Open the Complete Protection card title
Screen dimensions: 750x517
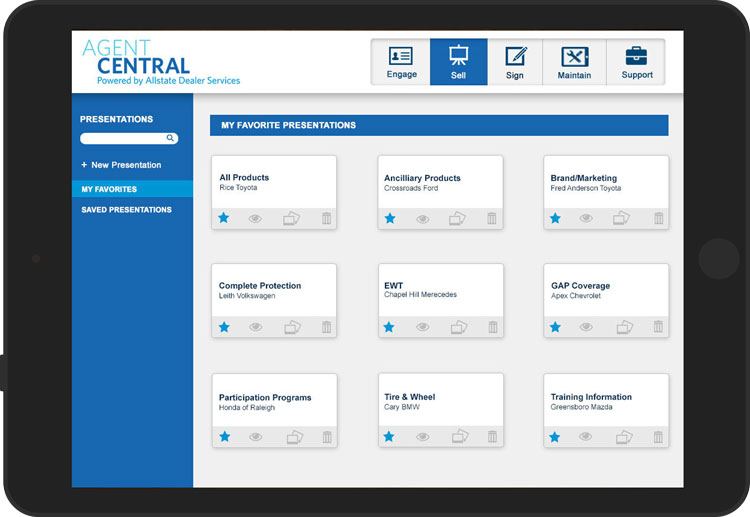260,286
